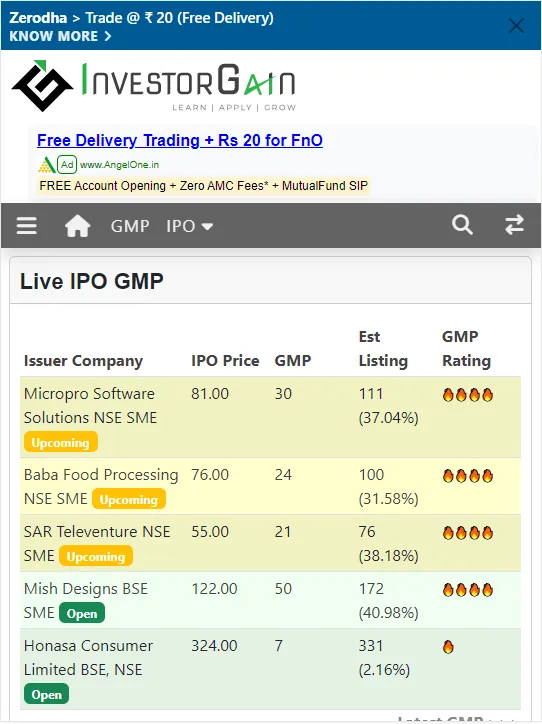
Task: Open the search magnifier icon
Action: click(x=462, y=225)
